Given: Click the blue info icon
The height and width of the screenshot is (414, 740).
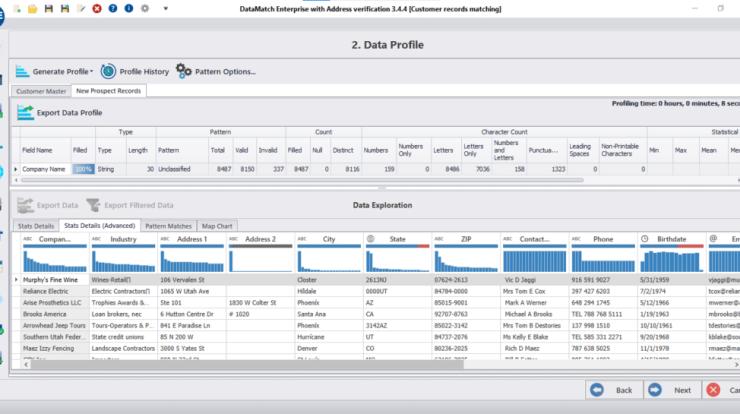Looking at the screenshot, I should 129,8.
